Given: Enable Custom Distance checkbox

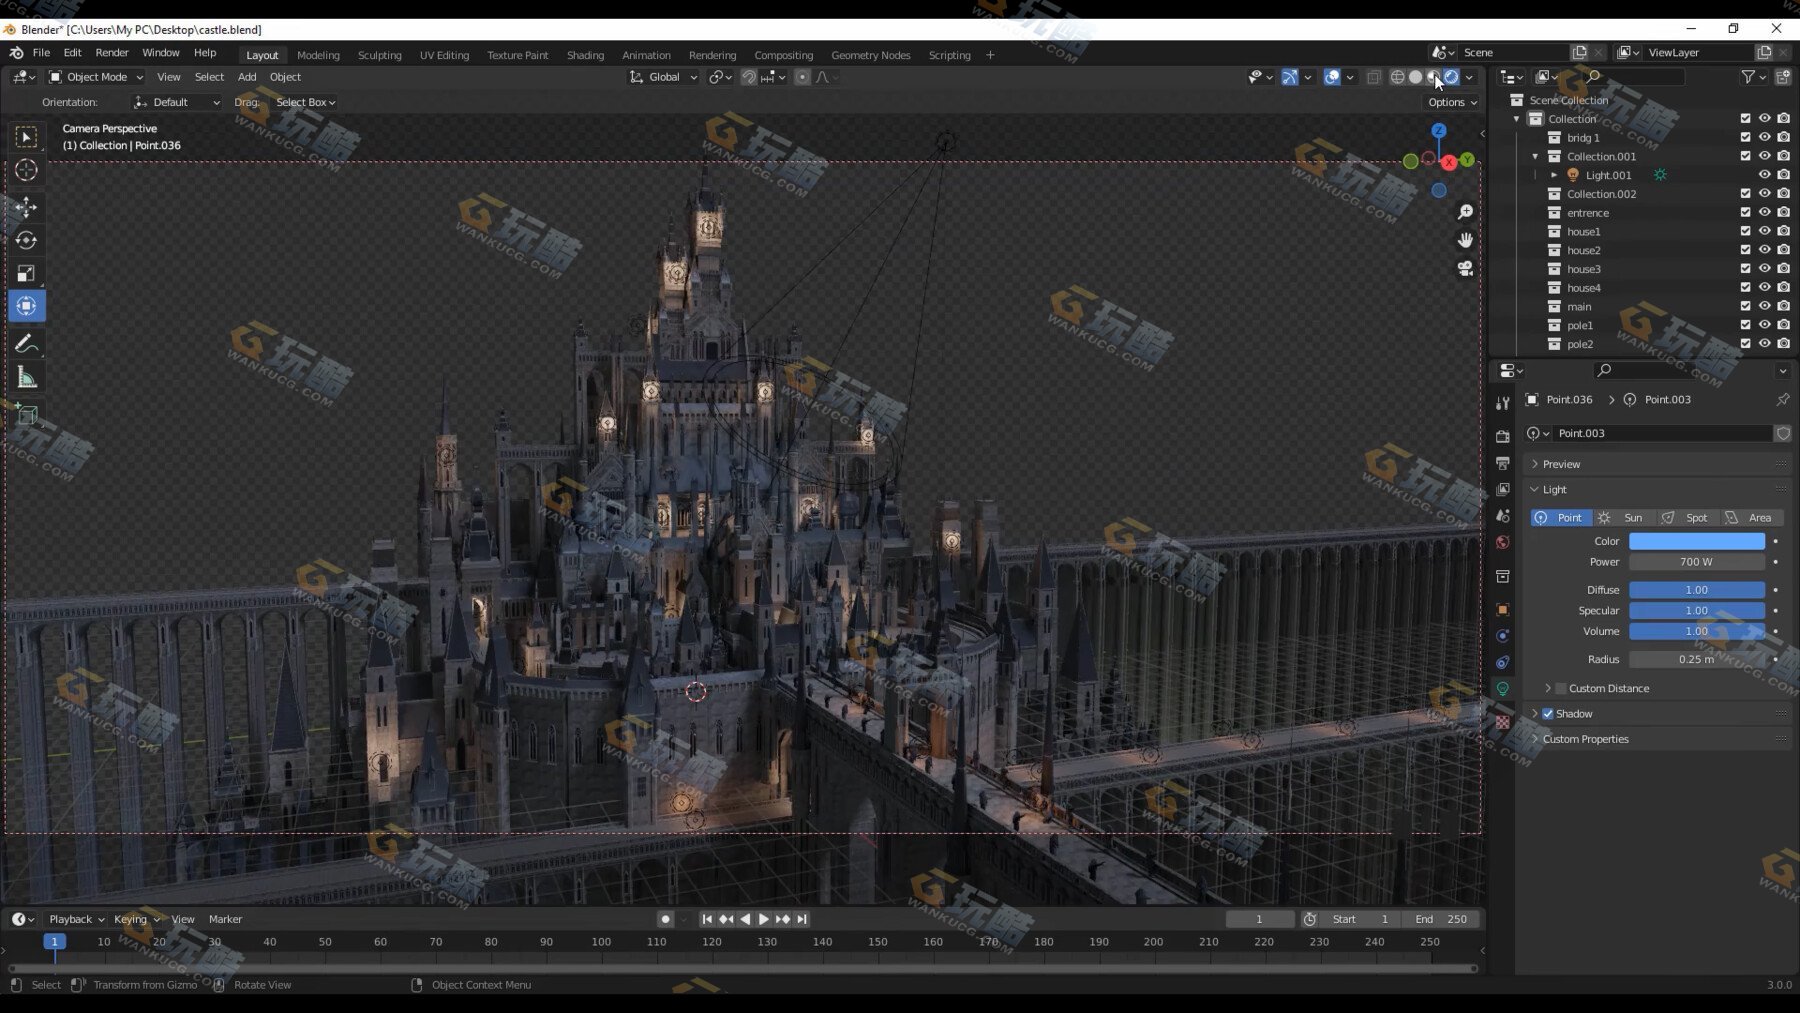Looking at the screenshot, I should pyautogui.click(x=1561, y=688).
